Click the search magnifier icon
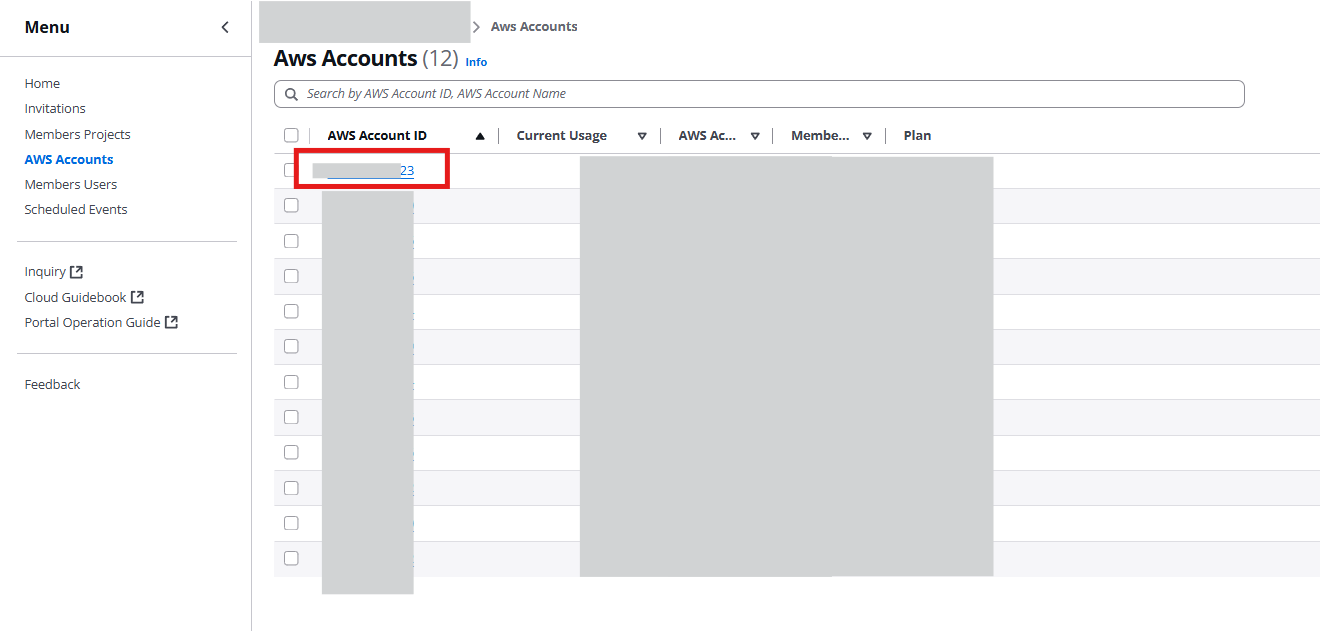The image size is (1320, 631). click(291, 94)
